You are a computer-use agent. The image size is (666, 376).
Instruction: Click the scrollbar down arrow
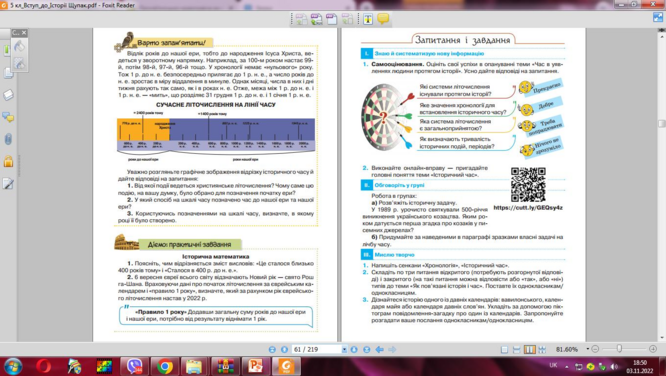[x=661, y=338]
